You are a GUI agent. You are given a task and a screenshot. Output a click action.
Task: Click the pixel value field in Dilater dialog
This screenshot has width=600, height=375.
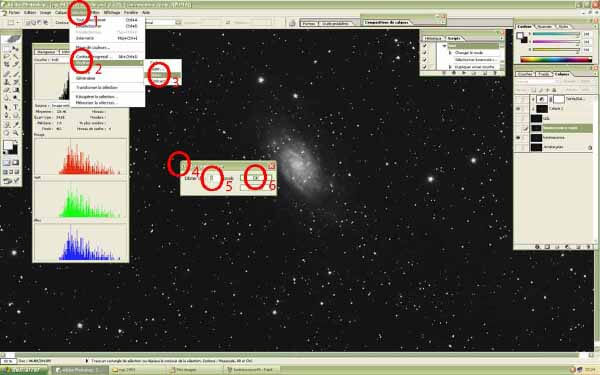click(212, 178)
